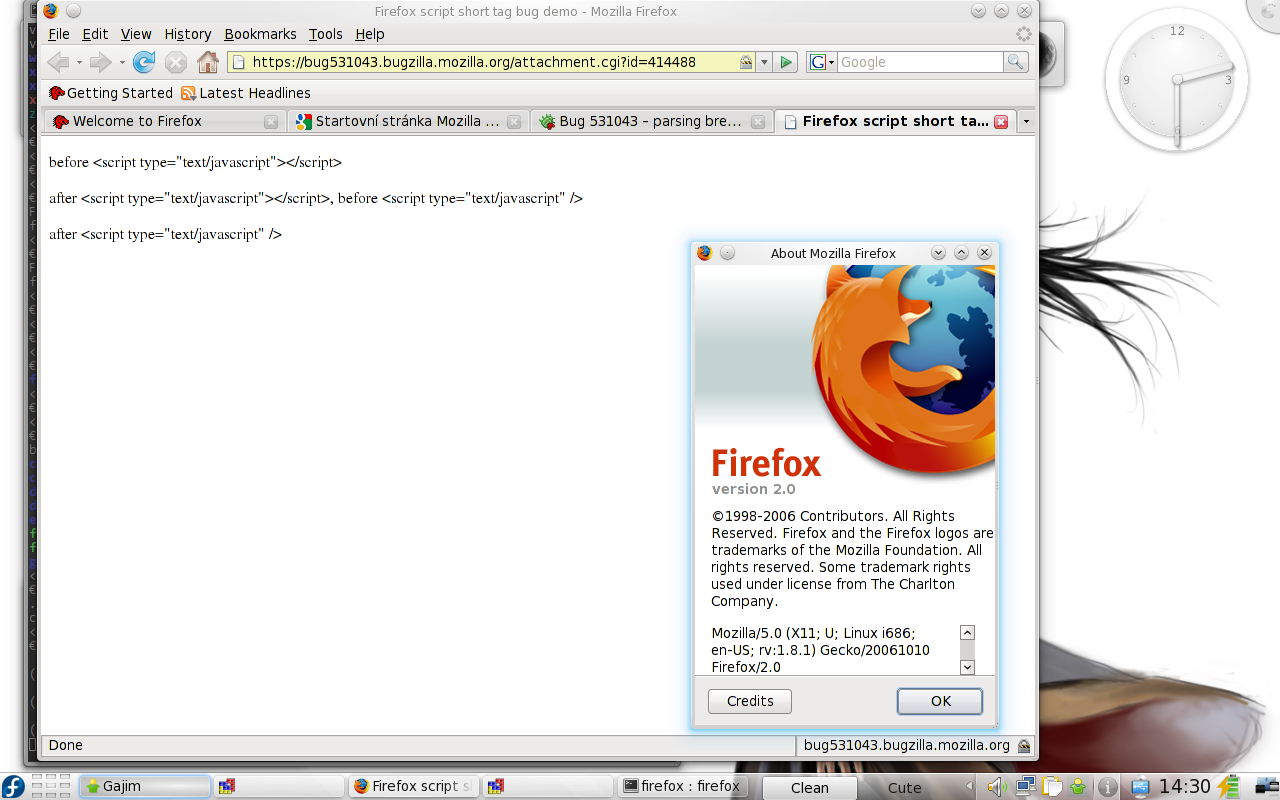
Task: Click the URL address field
Action: pos(493,62)
